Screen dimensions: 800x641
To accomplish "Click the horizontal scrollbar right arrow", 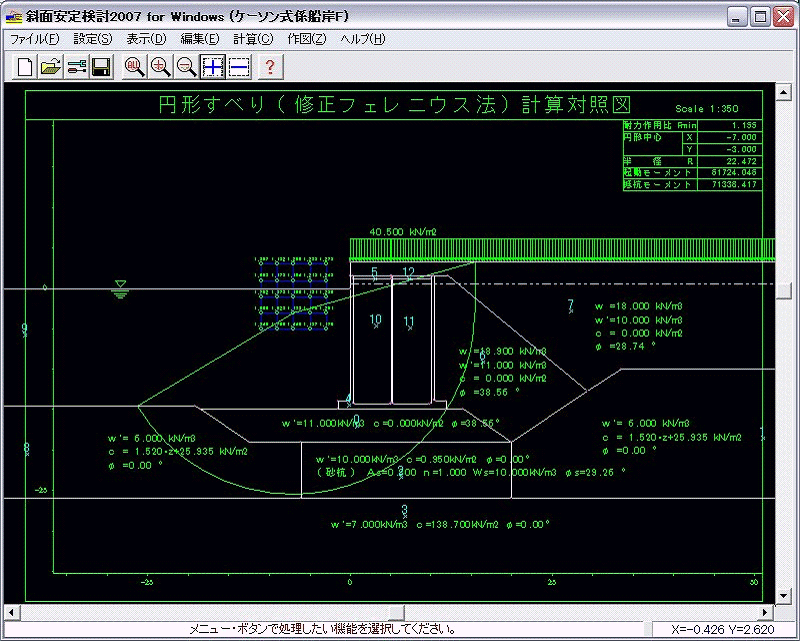I will (768, 611).
